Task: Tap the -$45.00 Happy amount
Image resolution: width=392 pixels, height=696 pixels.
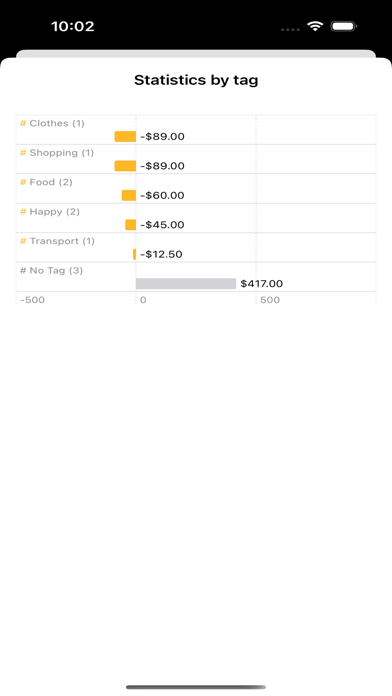Action: 162,225
